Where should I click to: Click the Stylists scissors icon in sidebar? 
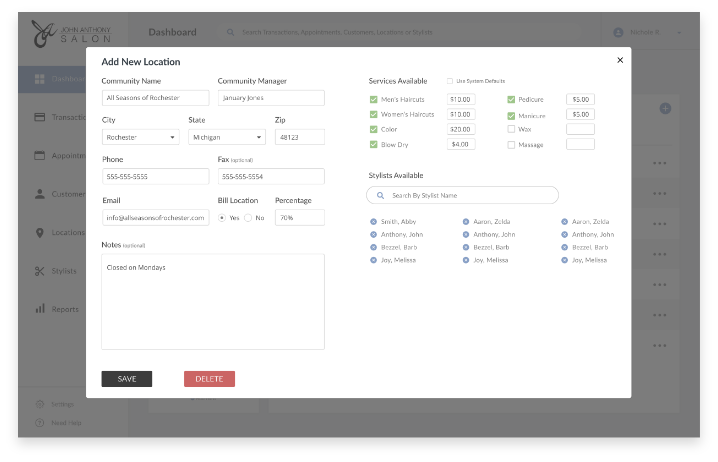[40, 271]
